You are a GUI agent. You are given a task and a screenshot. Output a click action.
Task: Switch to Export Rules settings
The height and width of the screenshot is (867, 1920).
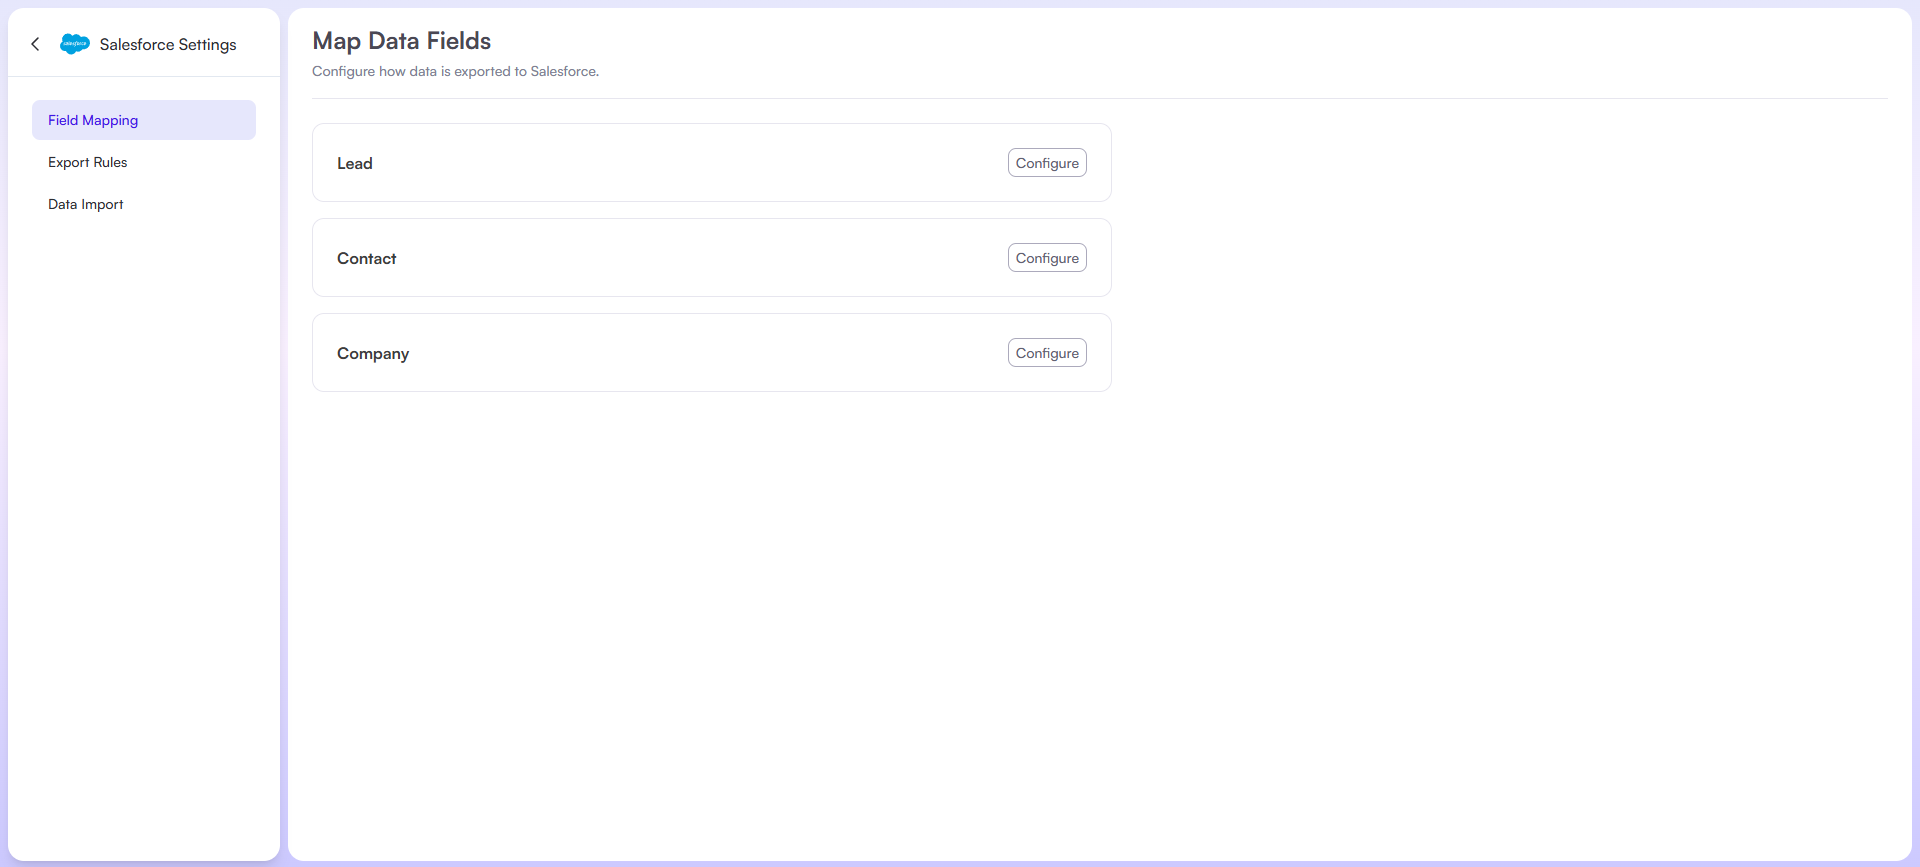click(x=88, y=162)
